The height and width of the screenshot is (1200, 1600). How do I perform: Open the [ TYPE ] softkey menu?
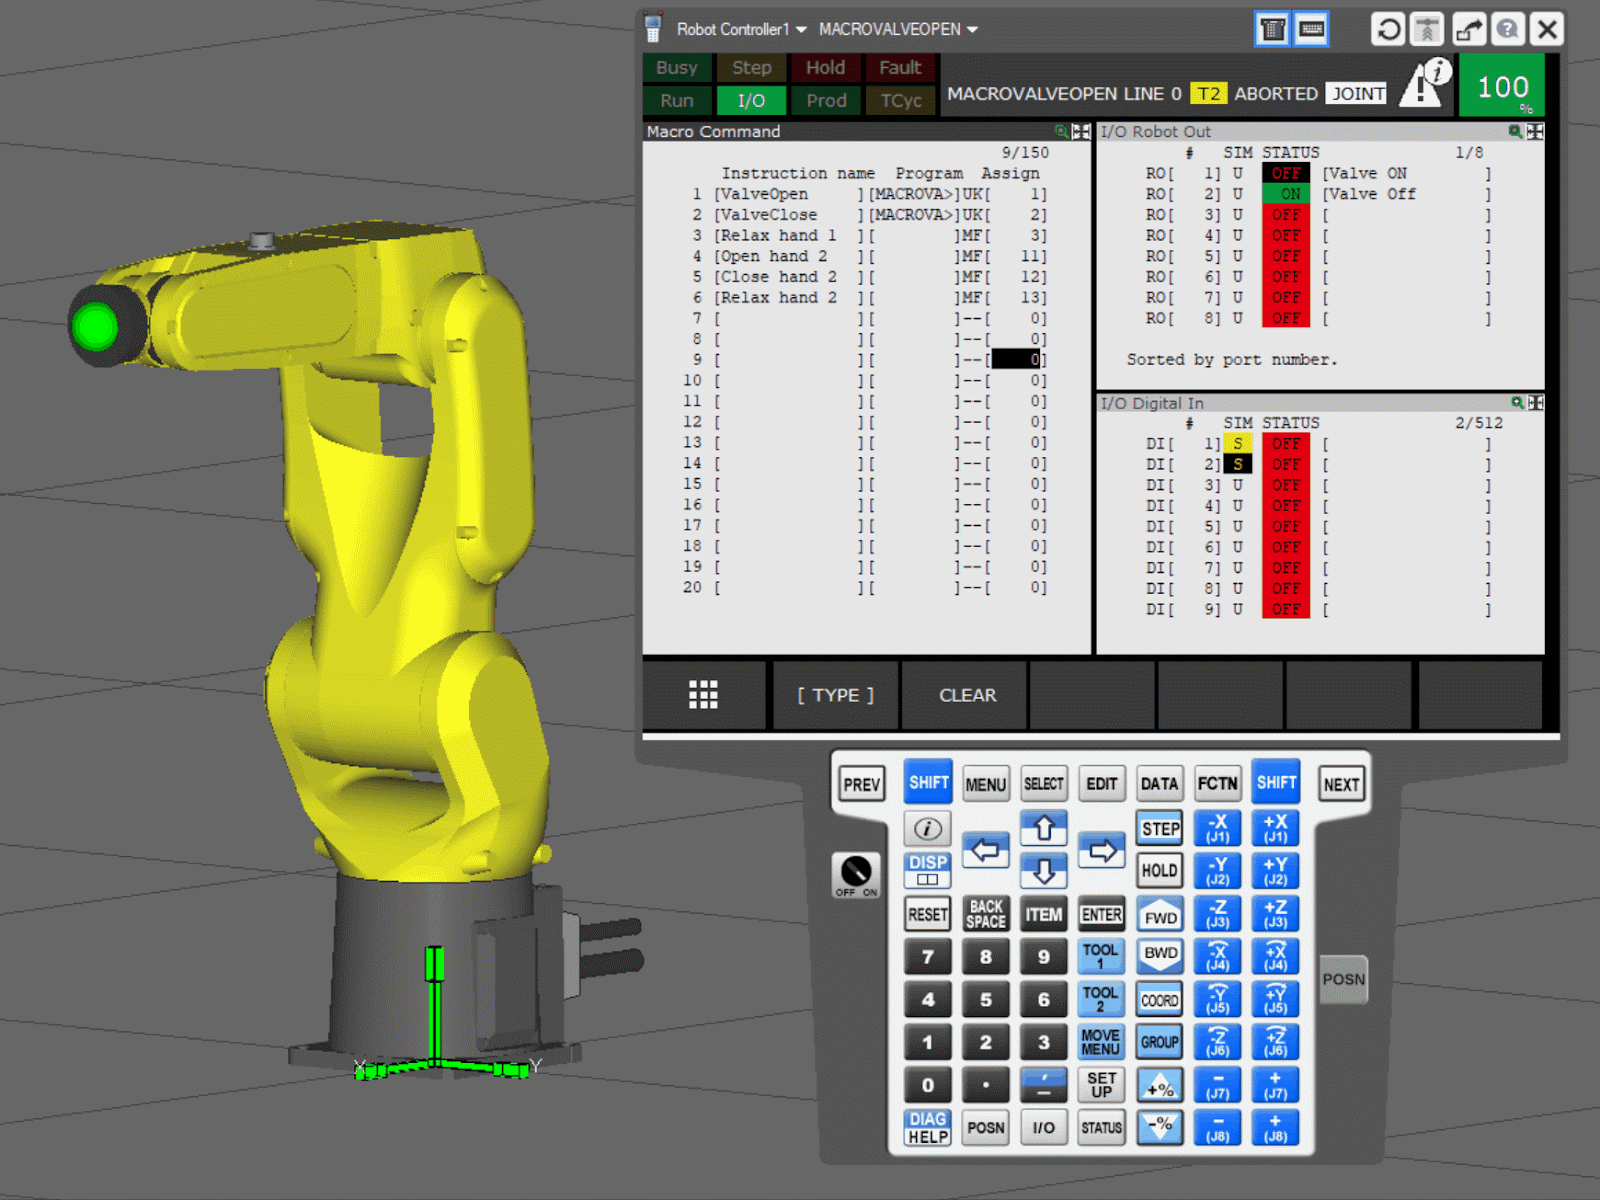(835, 695)
